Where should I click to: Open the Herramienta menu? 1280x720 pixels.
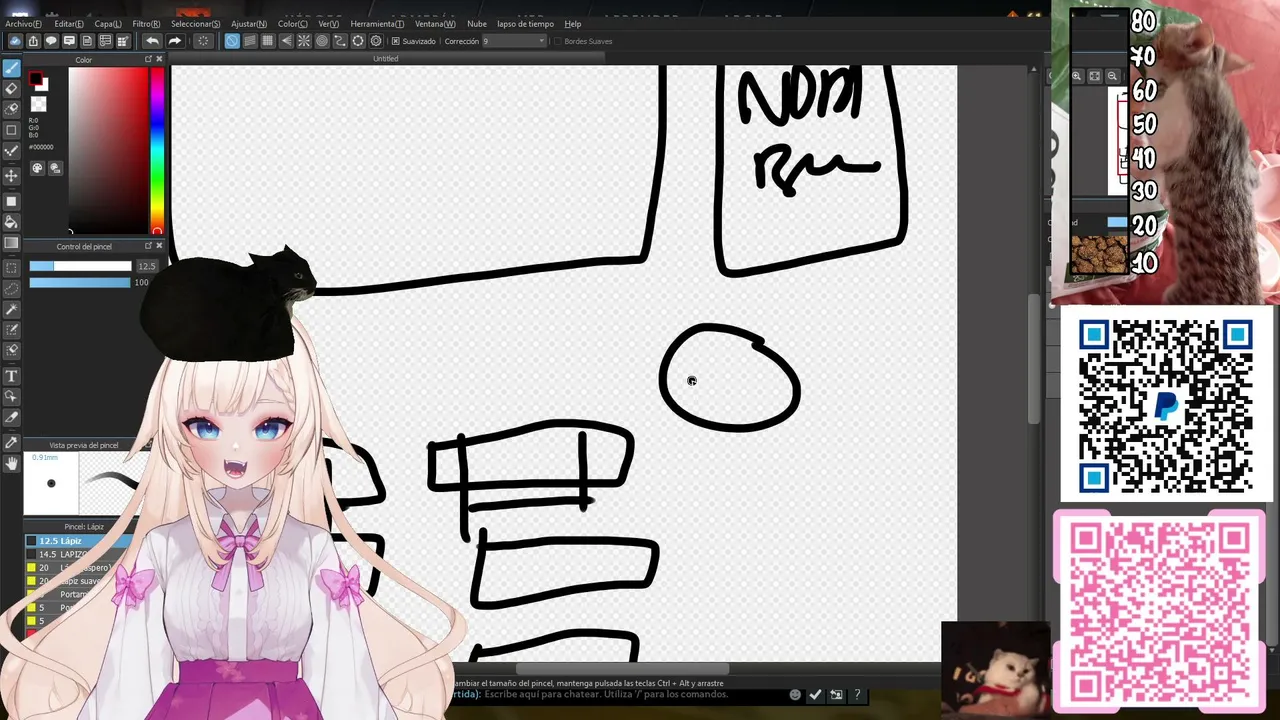(x=377, y=24)
